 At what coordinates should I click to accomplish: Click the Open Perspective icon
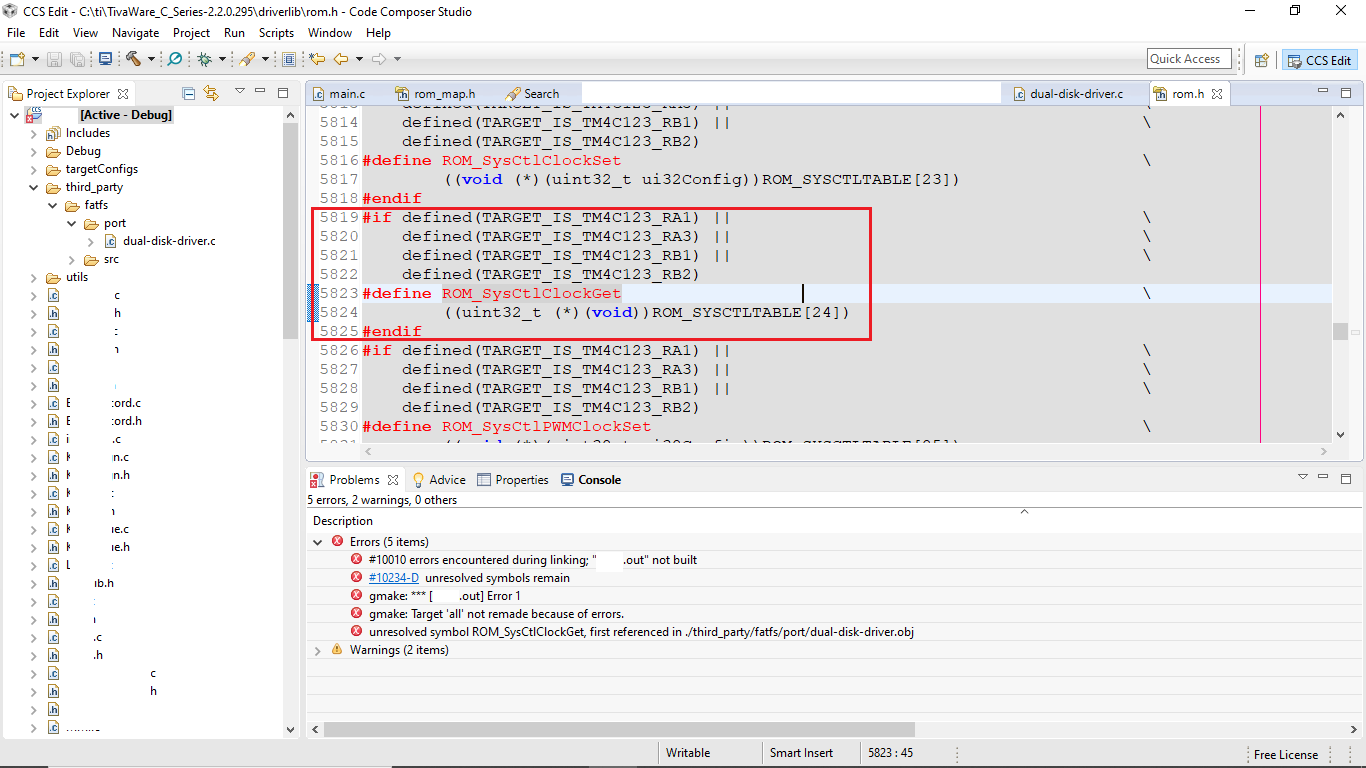1262,60
